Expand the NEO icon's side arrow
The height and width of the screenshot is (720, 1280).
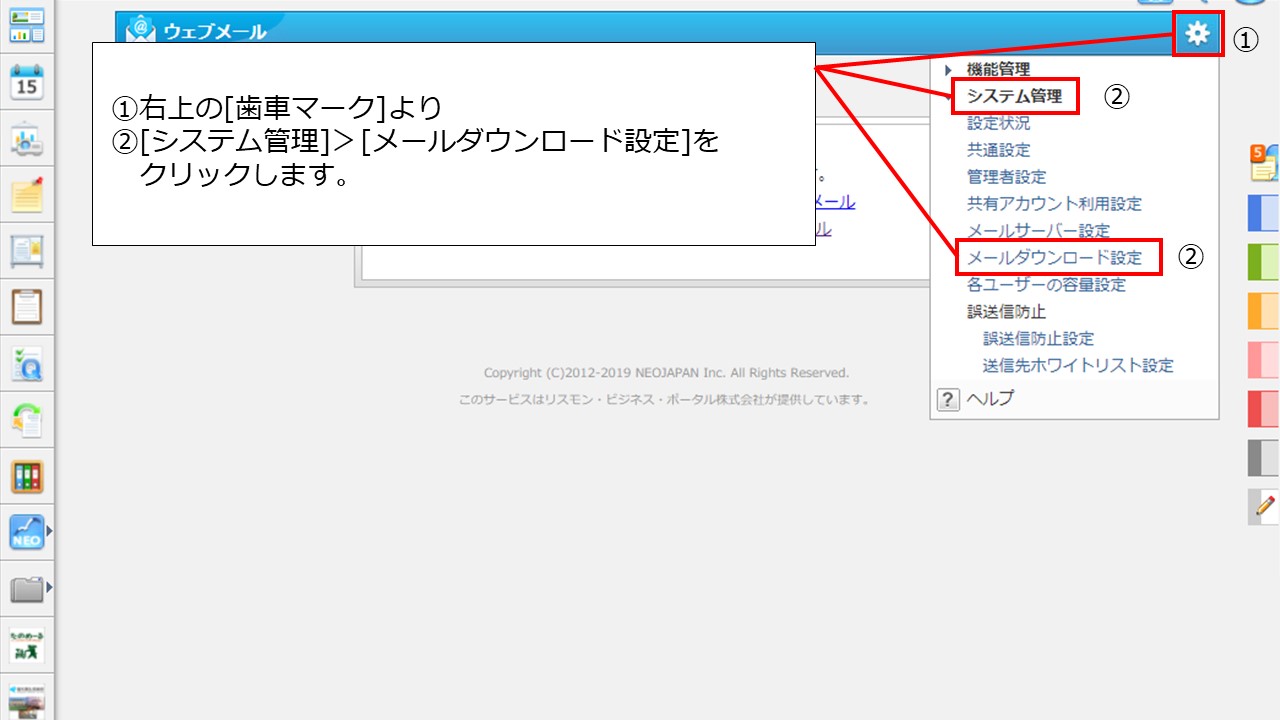pyautogui.click(x=49, y=531)
